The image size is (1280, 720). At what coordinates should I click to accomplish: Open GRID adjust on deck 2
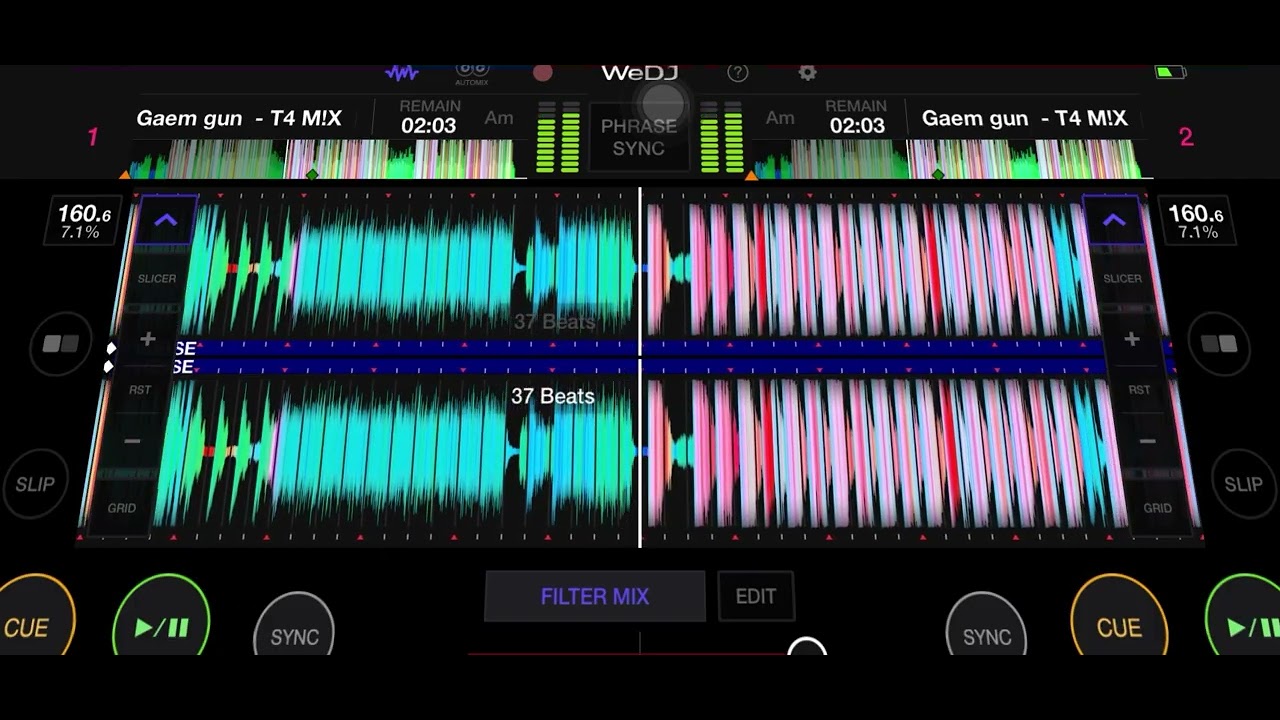[1157, 508]
